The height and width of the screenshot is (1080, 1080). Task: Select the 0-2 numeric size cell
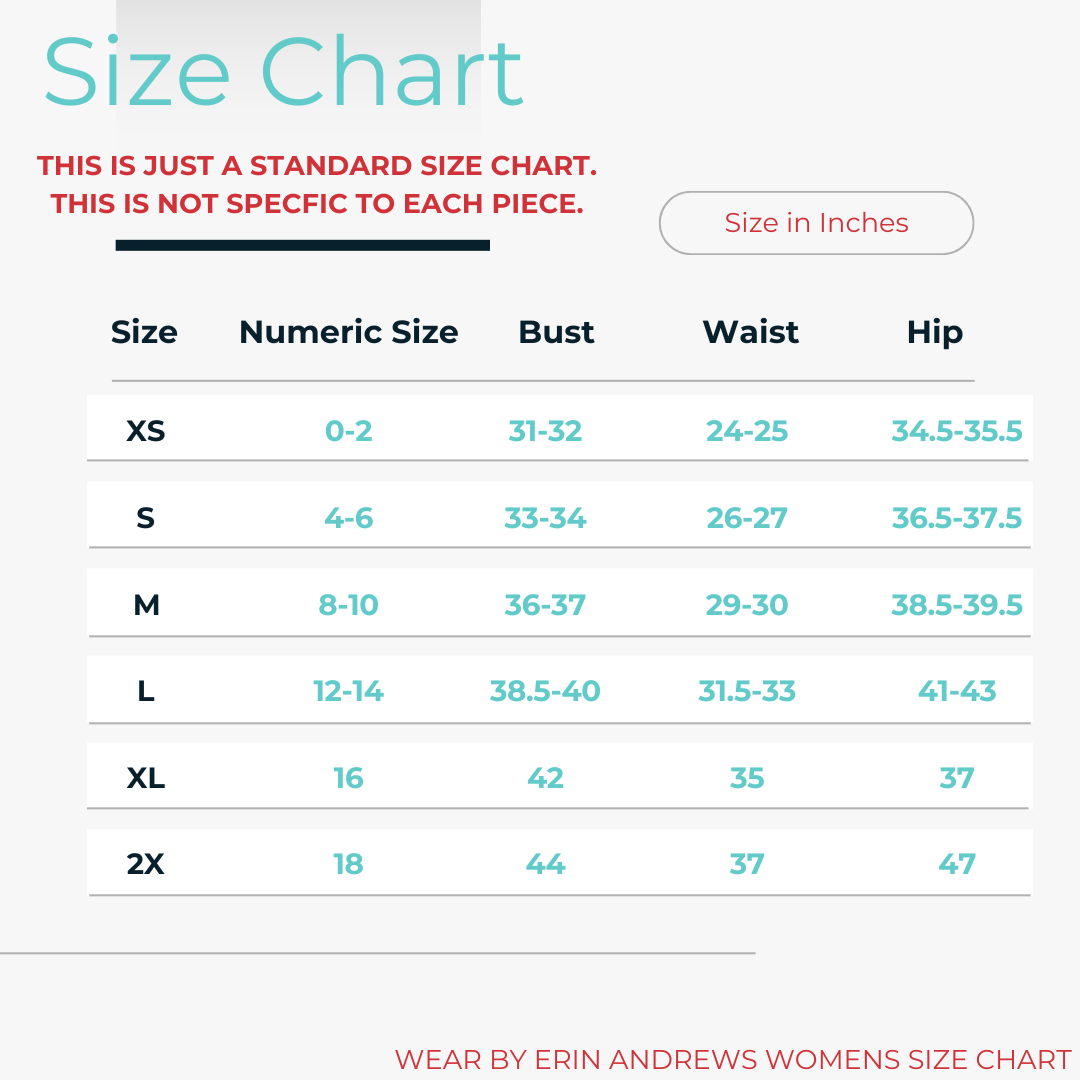click(348, 431)
